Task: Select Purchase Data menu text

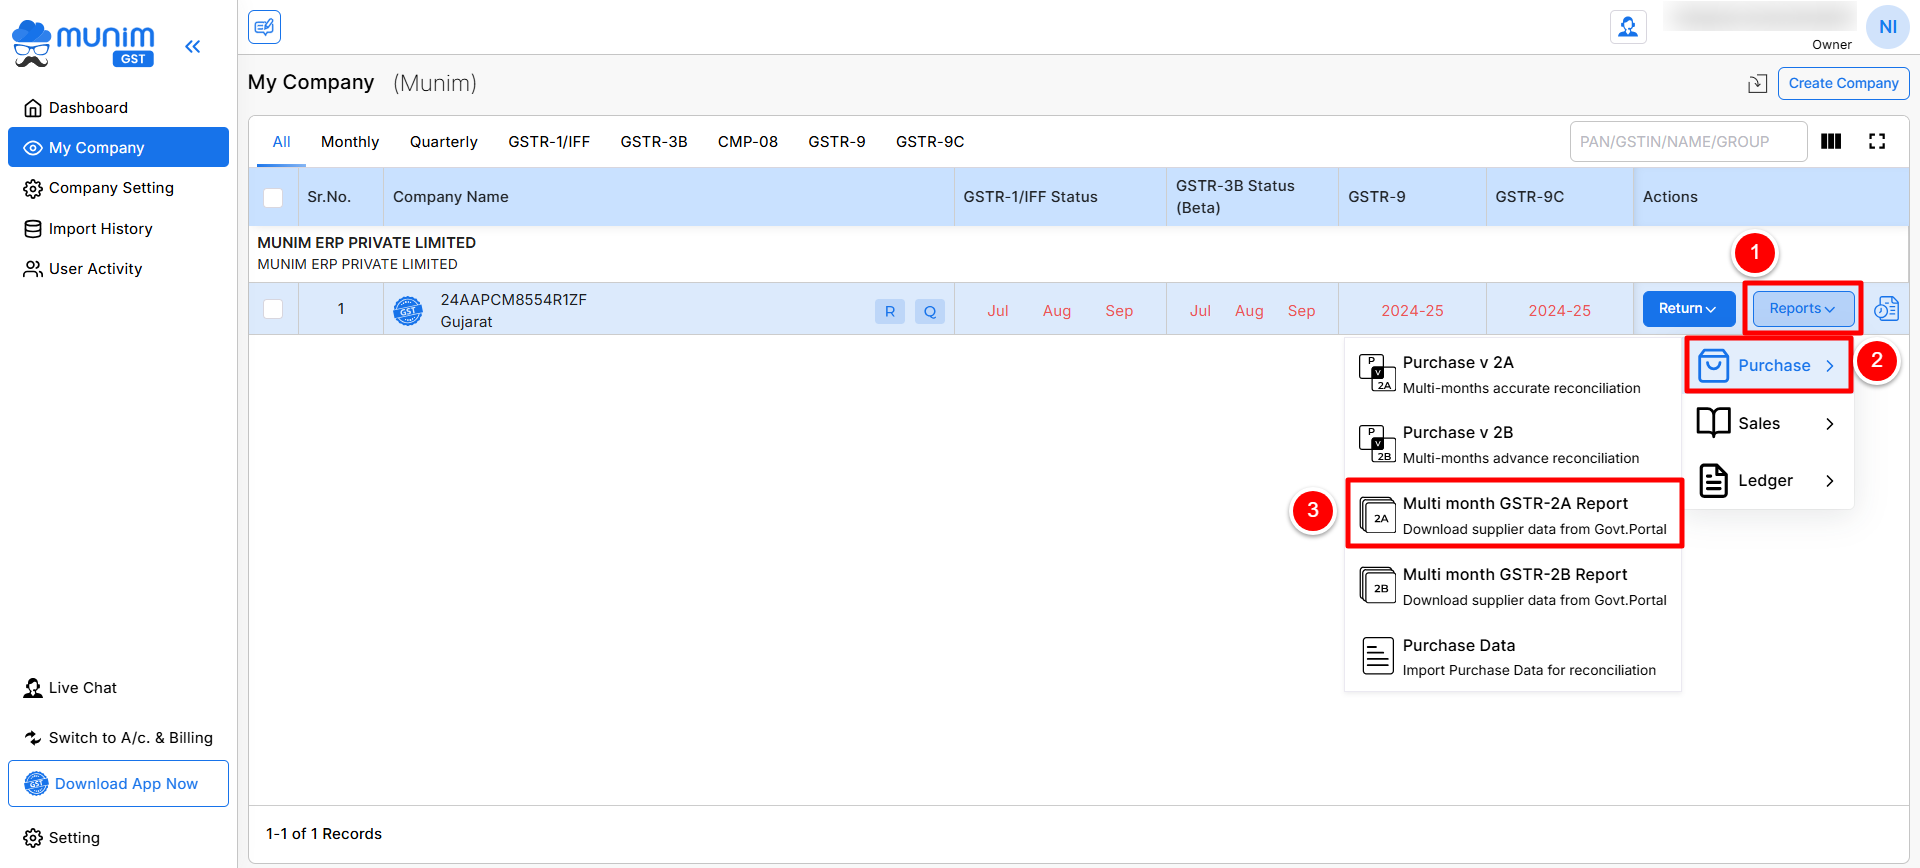Action: (x=1459, y=646)
